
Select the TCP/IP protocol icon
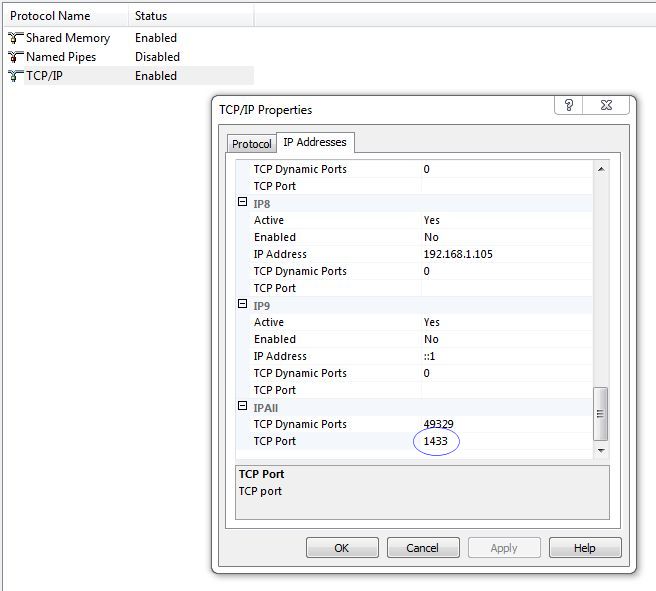coord(15,76)
